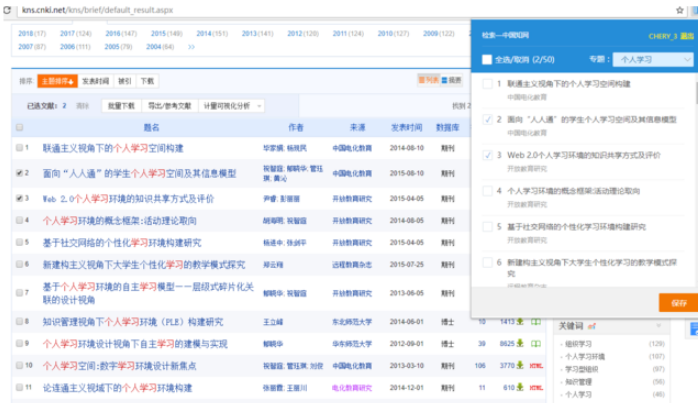This screenshot has height=403, width=699.
Task: Open the keyword chart icon next to 关键词
Action: click(592, 326)
